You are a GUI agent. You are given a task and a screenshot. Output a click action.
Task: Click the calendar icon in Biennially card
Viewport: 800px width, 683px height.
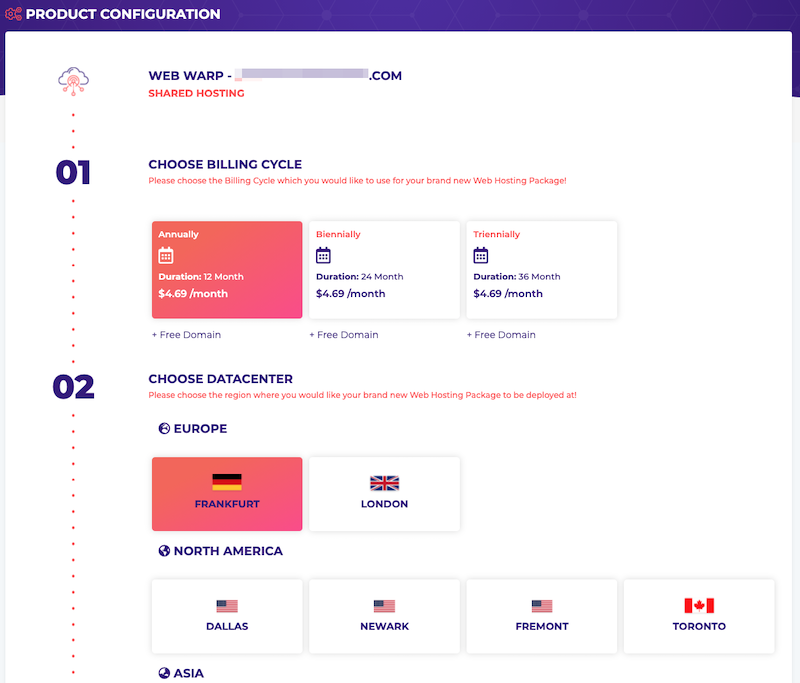click(323, 255)
